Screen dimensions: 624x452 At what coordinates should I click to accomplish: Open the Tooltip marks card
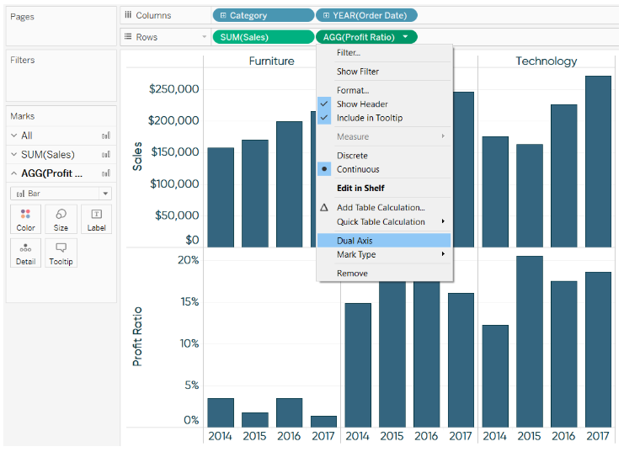(61, 253)
